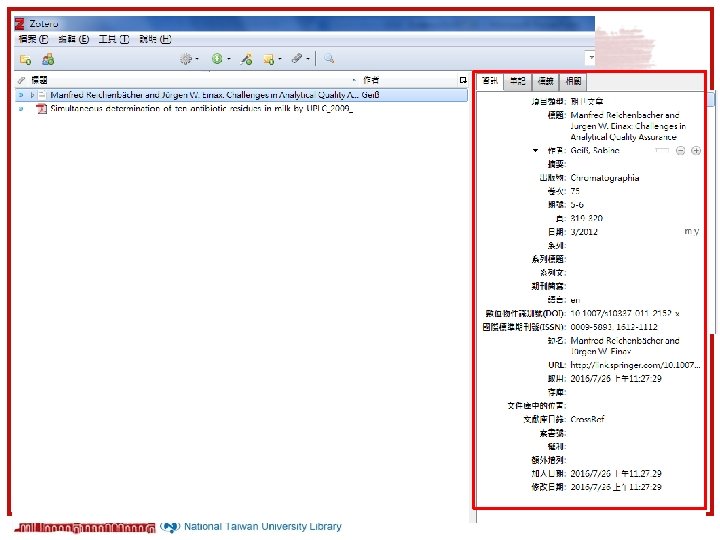The width and height of the screenshot is (720, 540).
Task: Open the dropdown arrow beside New Note icon
Action: (x=280, y=59)
